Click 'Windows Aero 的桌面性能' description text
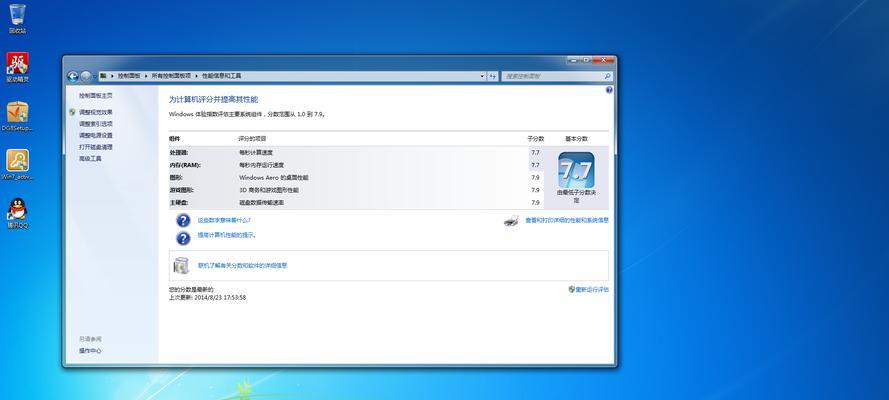 [274, 178]
